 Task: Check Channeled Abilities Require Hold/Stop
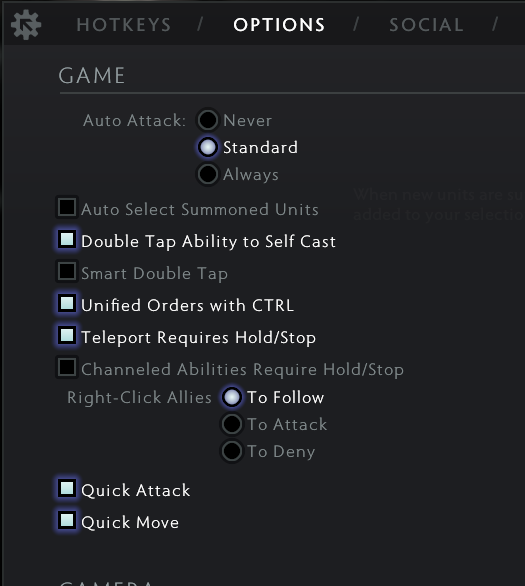[x=67, y=367]
